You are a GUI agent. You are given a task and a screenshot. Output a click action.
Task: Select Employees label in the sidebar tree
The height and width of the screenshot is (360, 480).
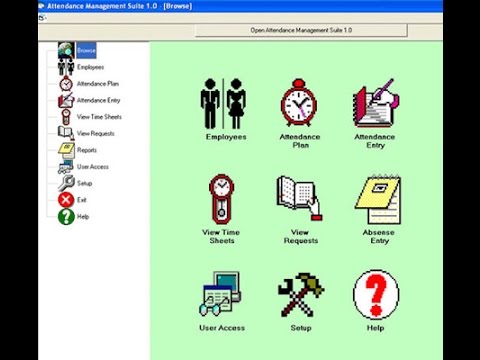[x=91, y=67]
